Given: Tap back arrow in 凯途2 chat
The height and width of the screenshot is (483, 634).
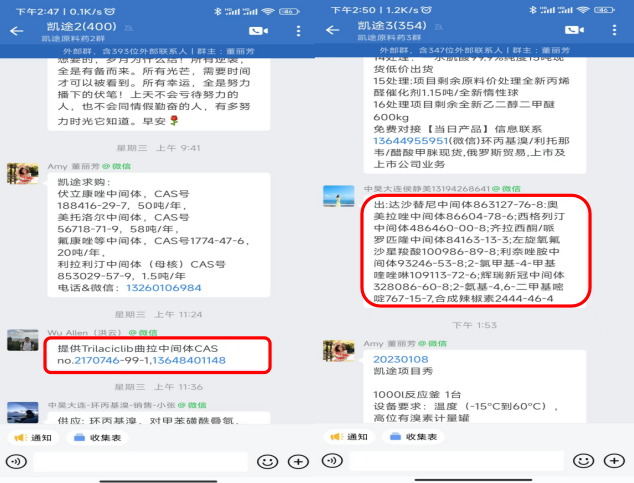Looking at the screenshot, I should point(17,31).
